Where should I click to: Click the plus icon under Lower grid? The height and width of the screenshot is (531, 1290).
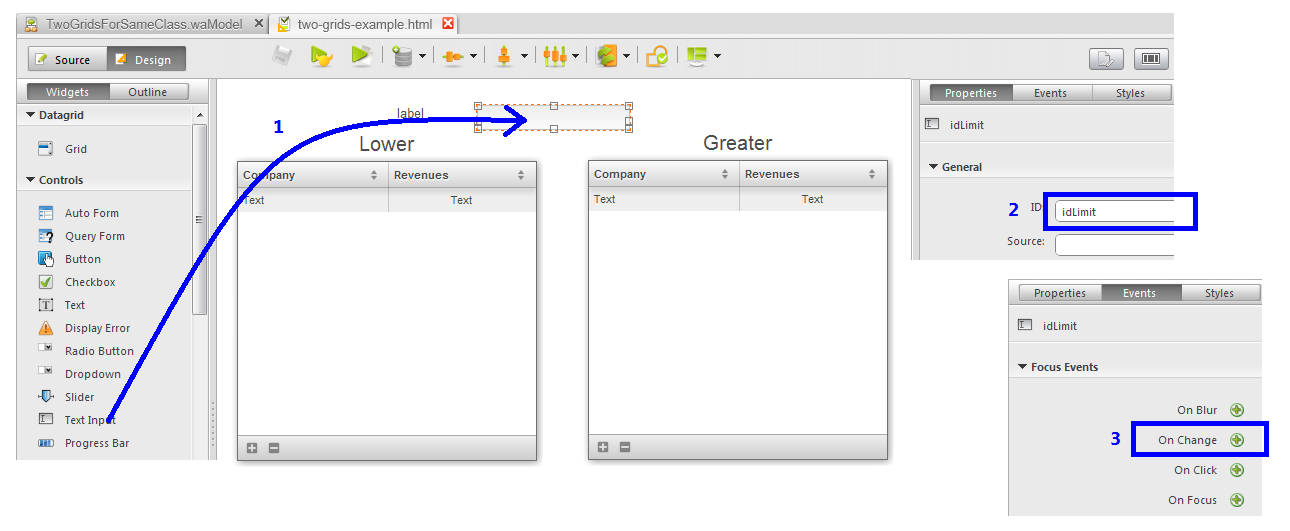click(x=252, y=448)
